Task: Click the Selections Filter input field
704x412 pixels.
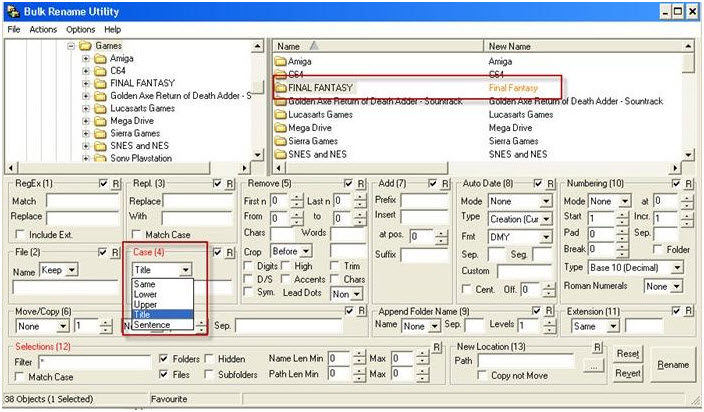Action: (95, 362)
